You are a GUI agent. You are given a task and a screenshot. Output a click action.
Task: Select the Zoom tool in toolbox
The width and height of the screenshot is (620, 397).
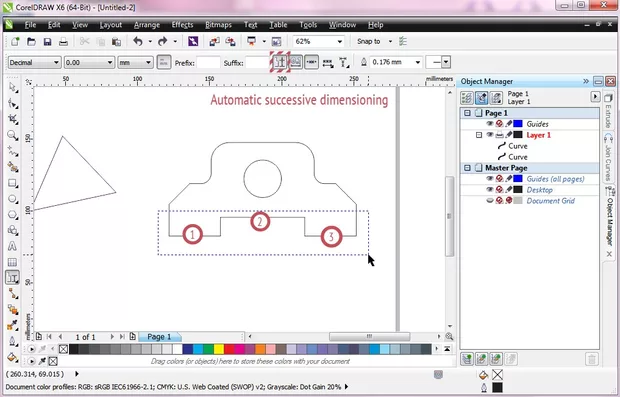pos(13,135)
